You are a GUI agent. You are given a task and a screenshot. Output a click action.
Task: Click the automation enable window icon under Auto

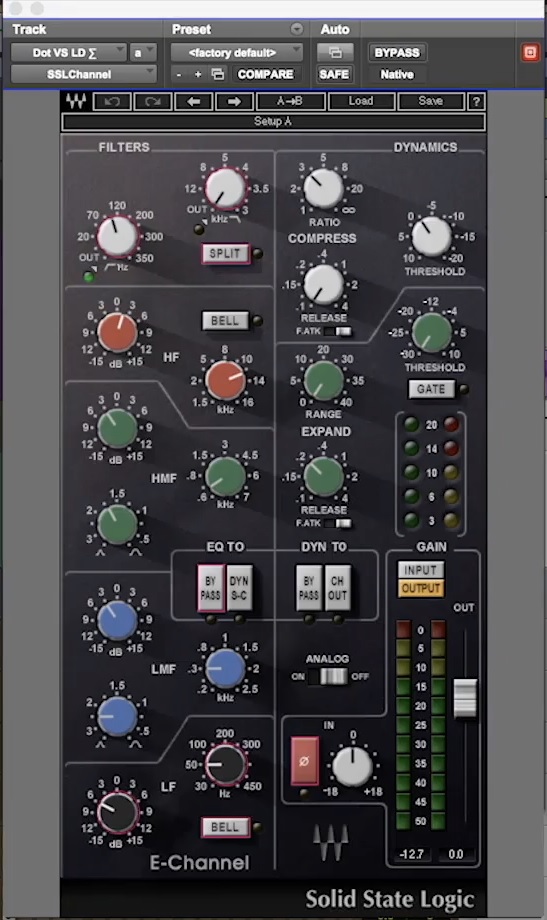click(x=335, y=53)
